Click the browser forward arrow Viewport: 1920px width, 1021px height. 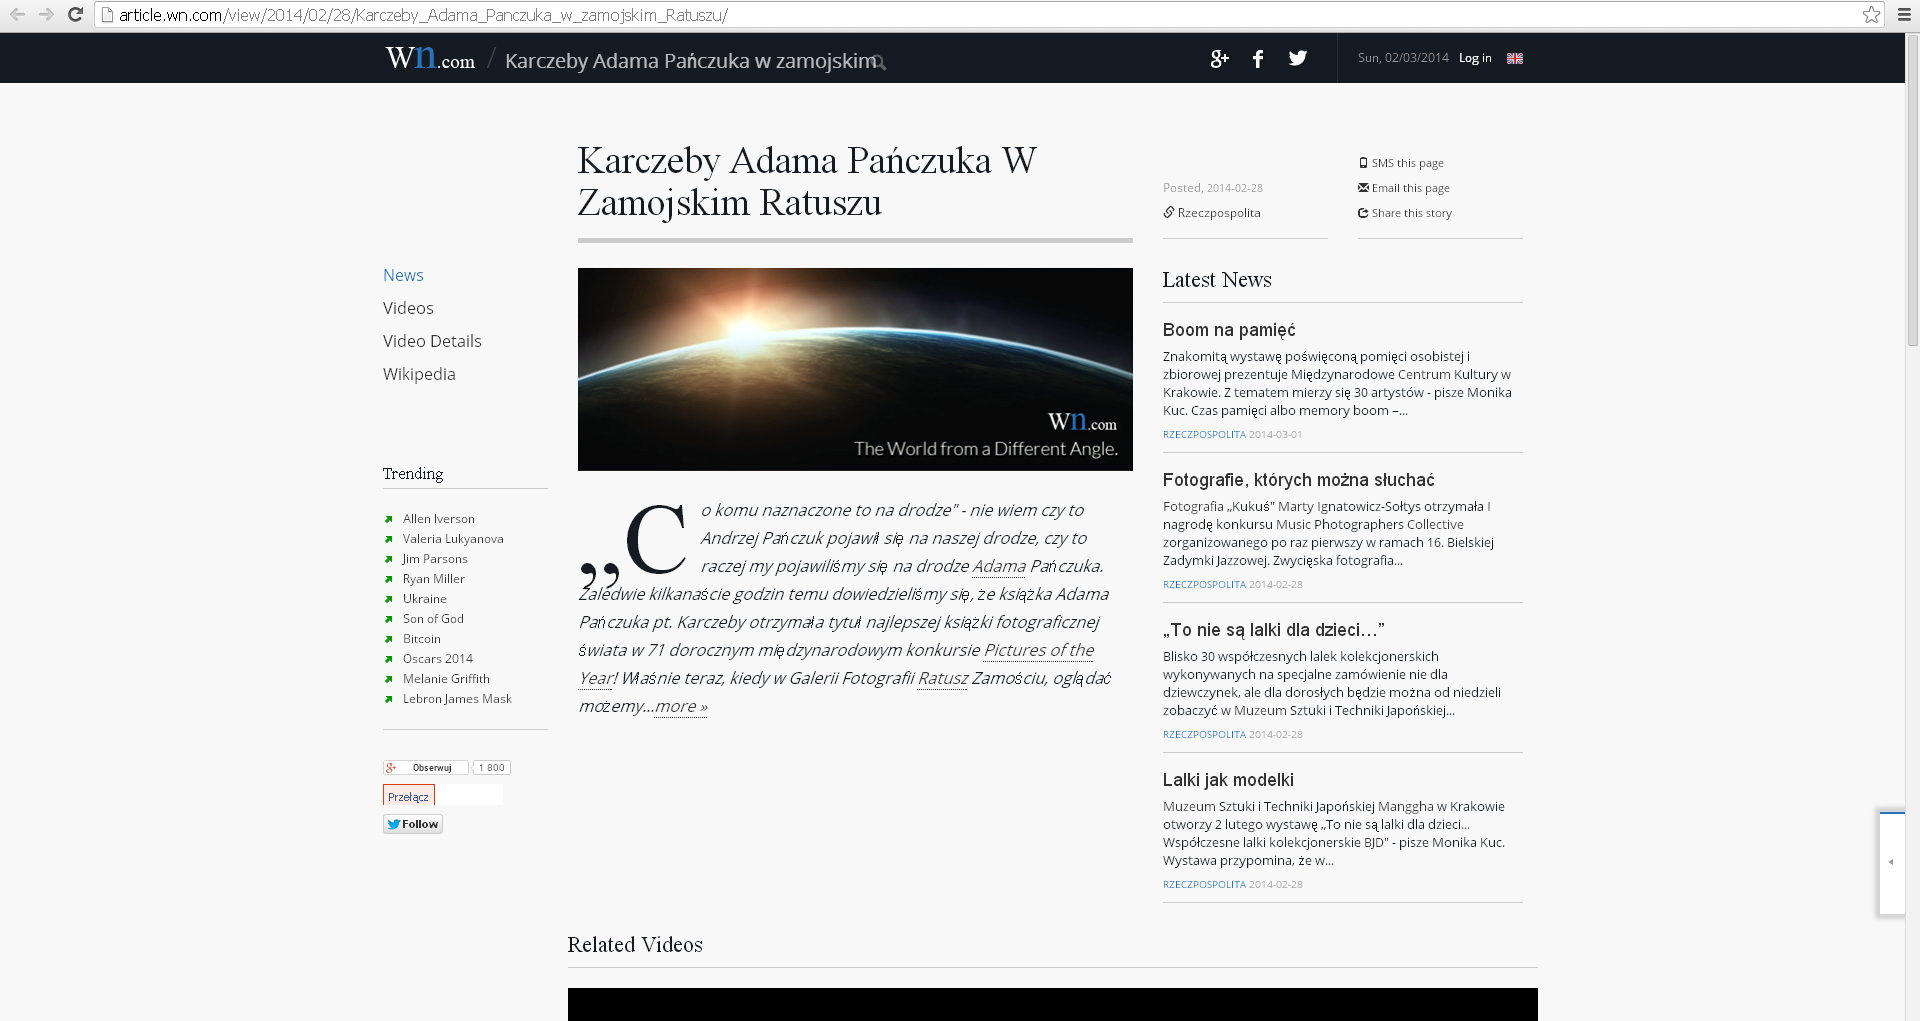(x=46, y=14)
